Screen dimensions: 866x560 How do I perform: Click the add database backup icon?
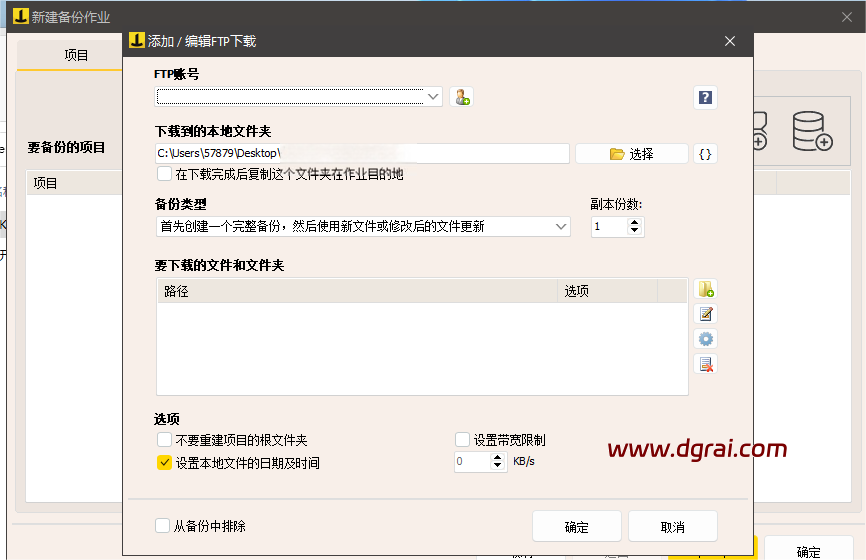click(811, 131)
